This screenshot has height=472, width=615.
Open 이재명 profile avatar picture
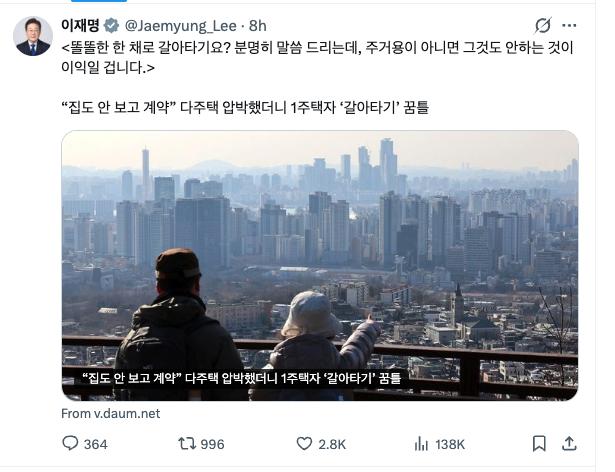tap(33, 36)
